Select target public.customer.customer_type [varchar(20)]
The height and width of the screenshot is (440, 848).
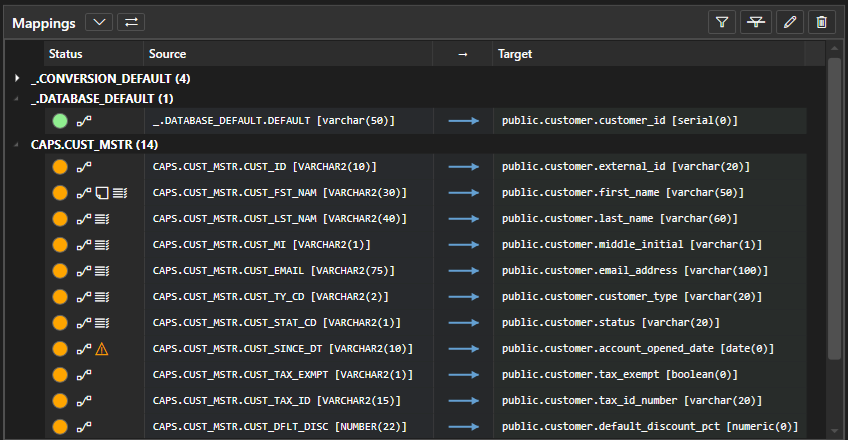pos(632,297)
